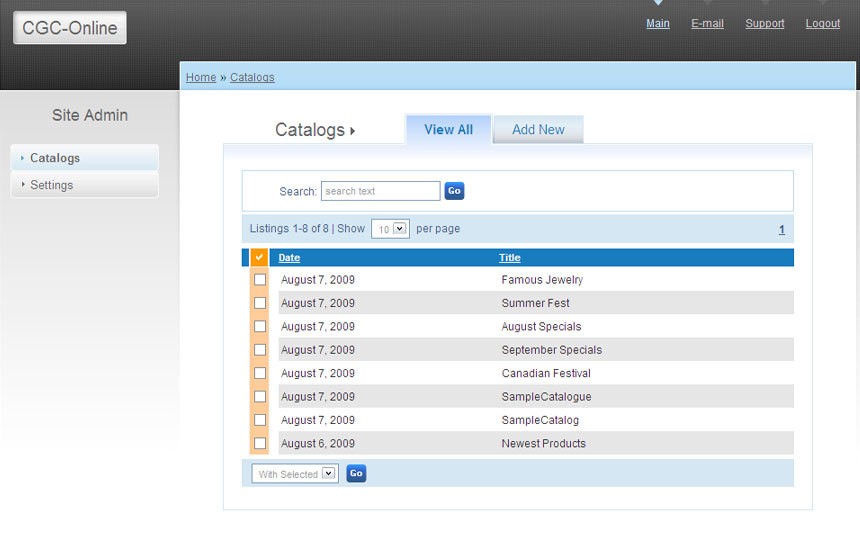This screenshot has height=538, width=860.
Task: Select Catalogs in Site Admin sidebar
Action: 84,158
